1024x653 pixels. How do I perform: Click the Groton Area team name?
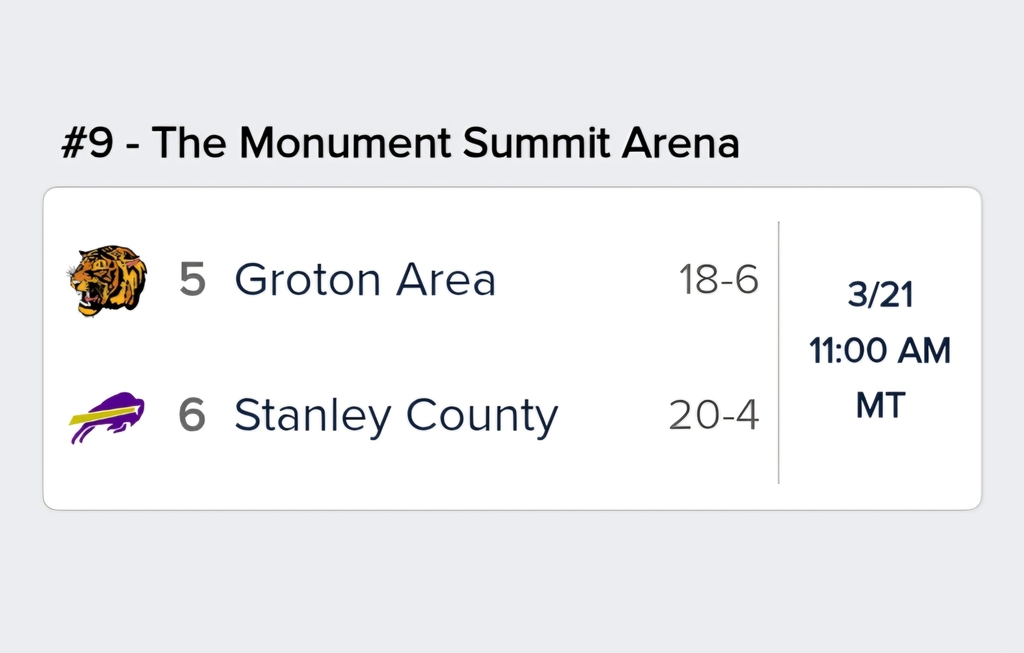[x=365, y=280]
